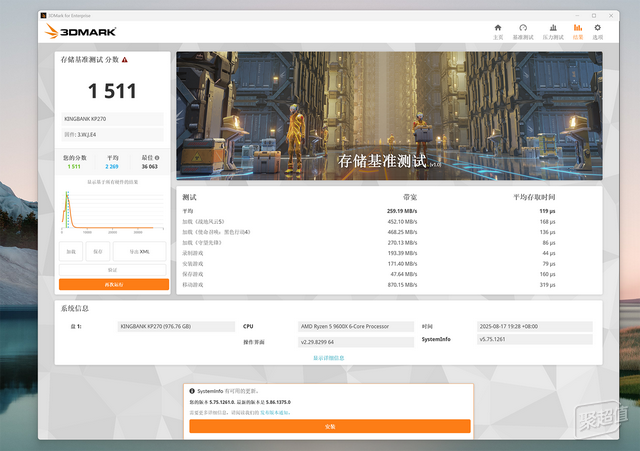Select the Results bar chart icon

click(578, 28)
